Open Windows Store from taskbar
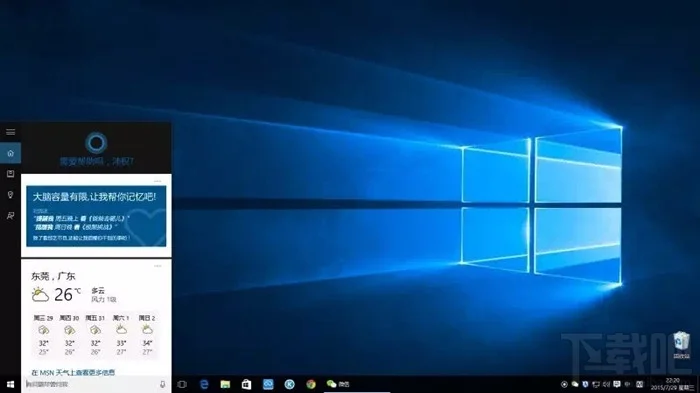700x393 pixels. click(246, 384)
